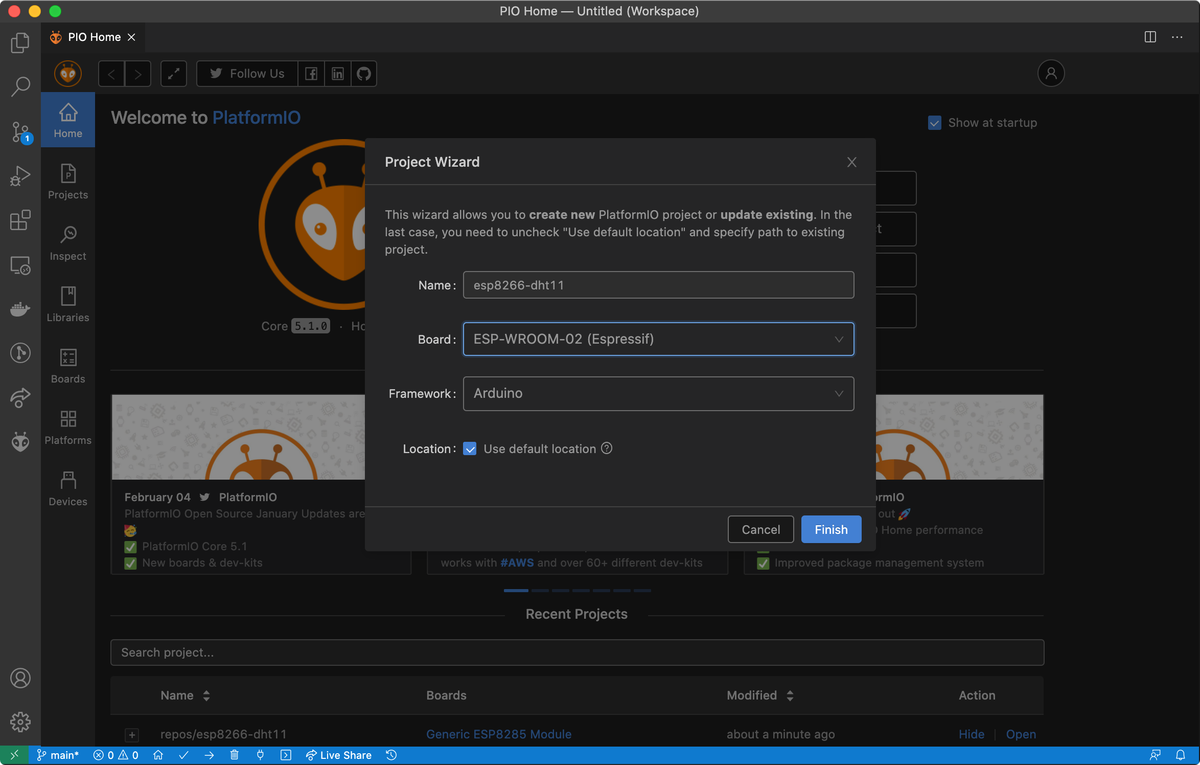
Task: Click PIO account profile icon
Action: pos(1051,73)
